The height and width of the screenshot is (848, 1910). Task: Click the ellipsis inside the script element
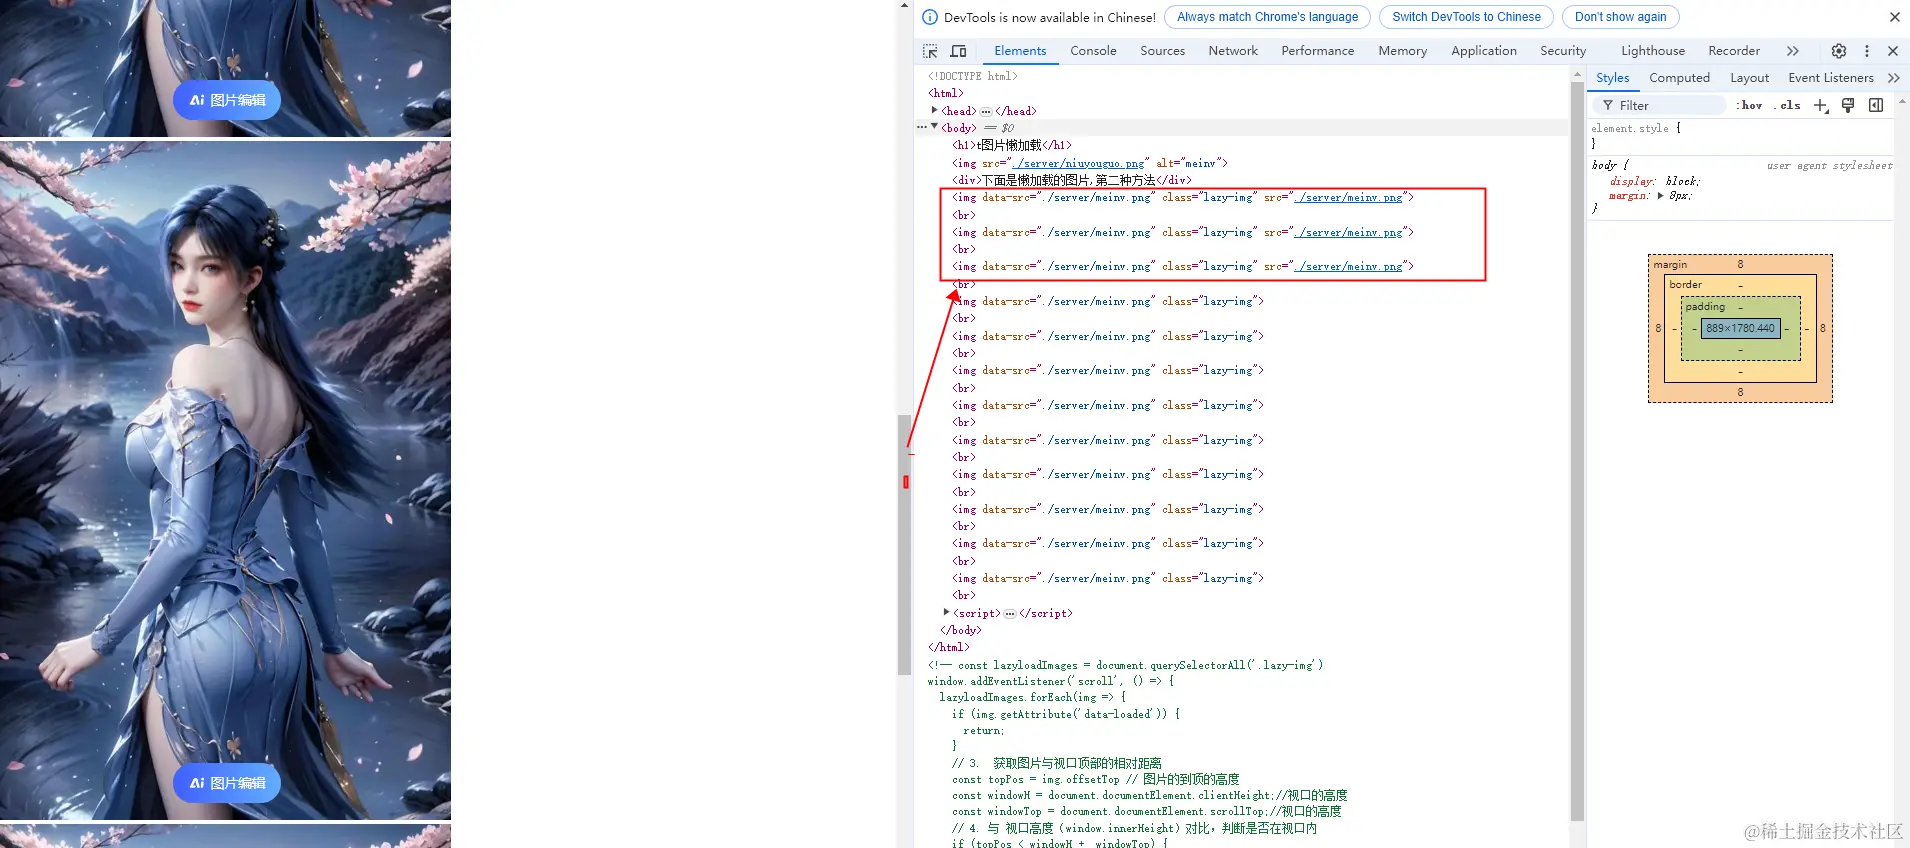[x=1010, y=614]
